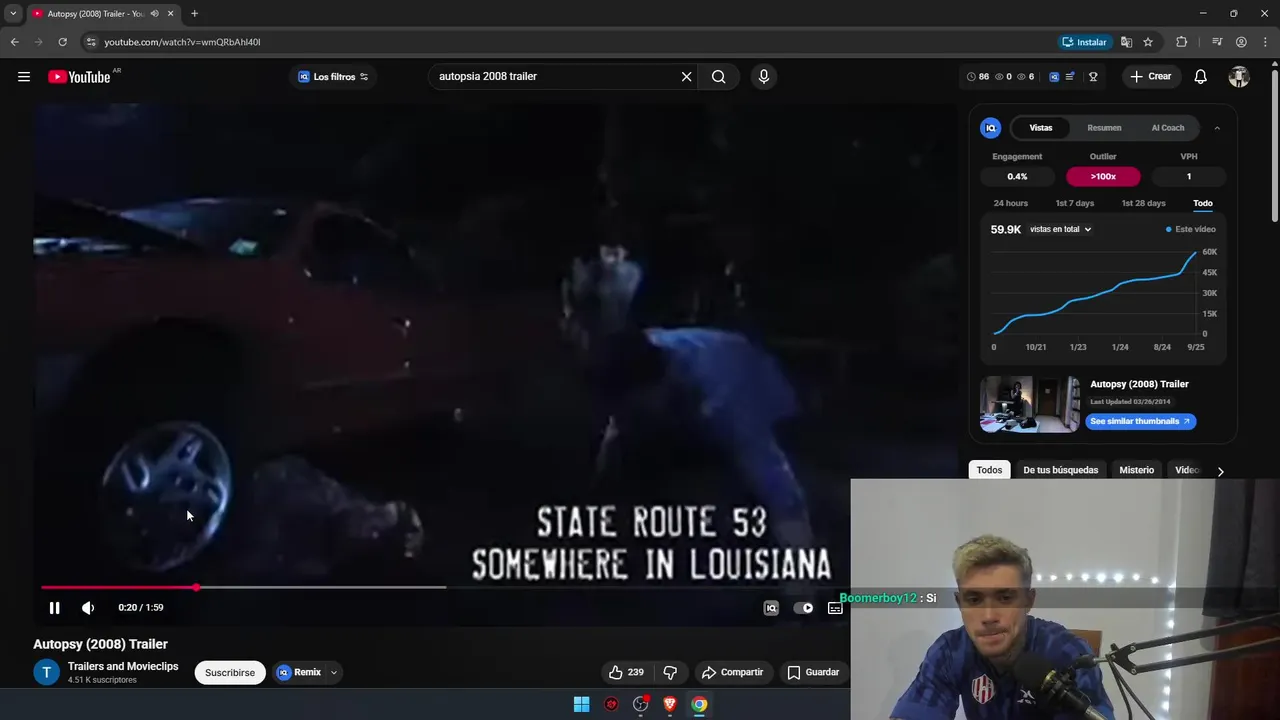Open tab search dropdown arrow
Screen dimensions: 1280x720
(13, 14)
